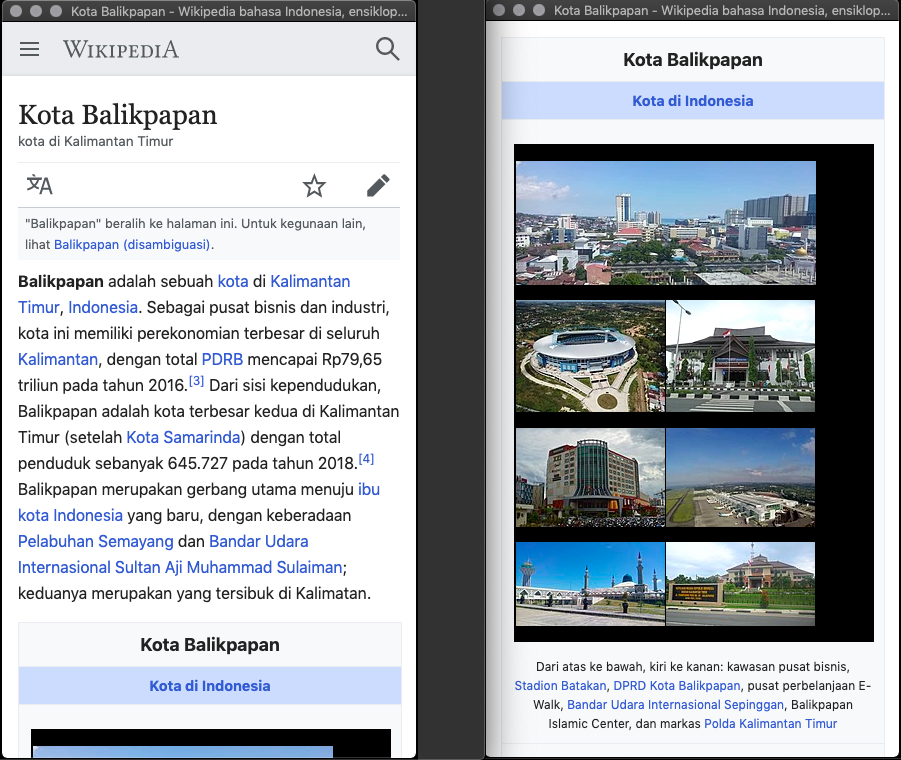Click 'Kota di Indonesia' in right window
The image size is (901, 760).
pos(693,101)
